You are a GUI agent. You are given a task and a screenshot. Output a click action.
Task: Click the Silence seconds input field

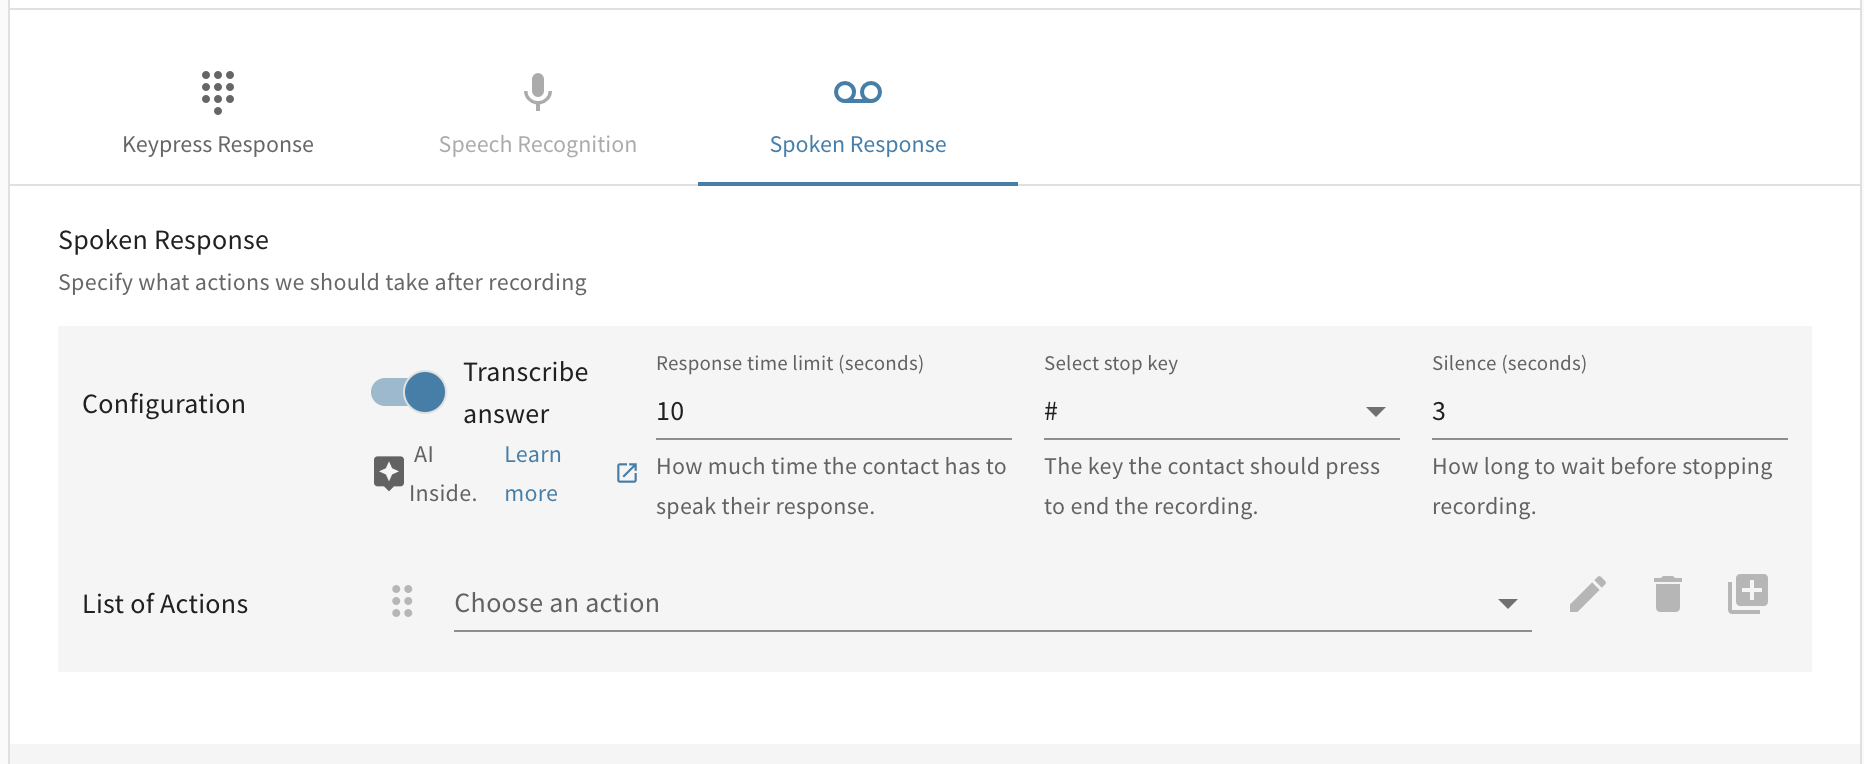pyautogui.click(x=1608, y=411)
